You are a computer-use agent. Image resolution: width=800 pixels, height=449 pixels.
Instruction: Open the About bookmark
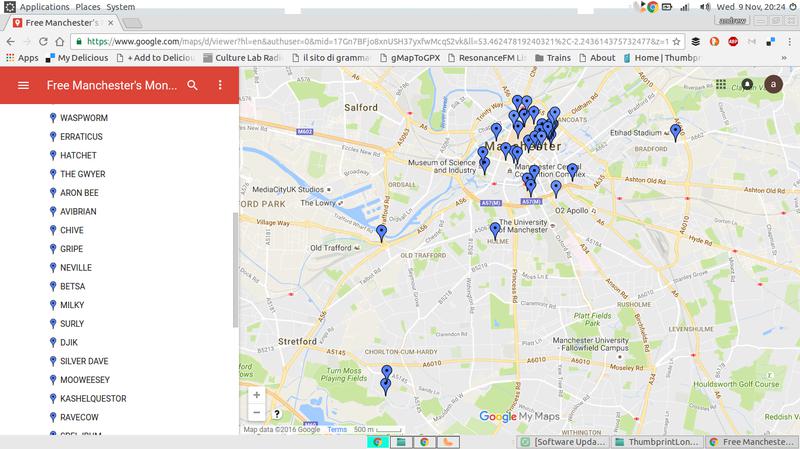tap(597, 58)
